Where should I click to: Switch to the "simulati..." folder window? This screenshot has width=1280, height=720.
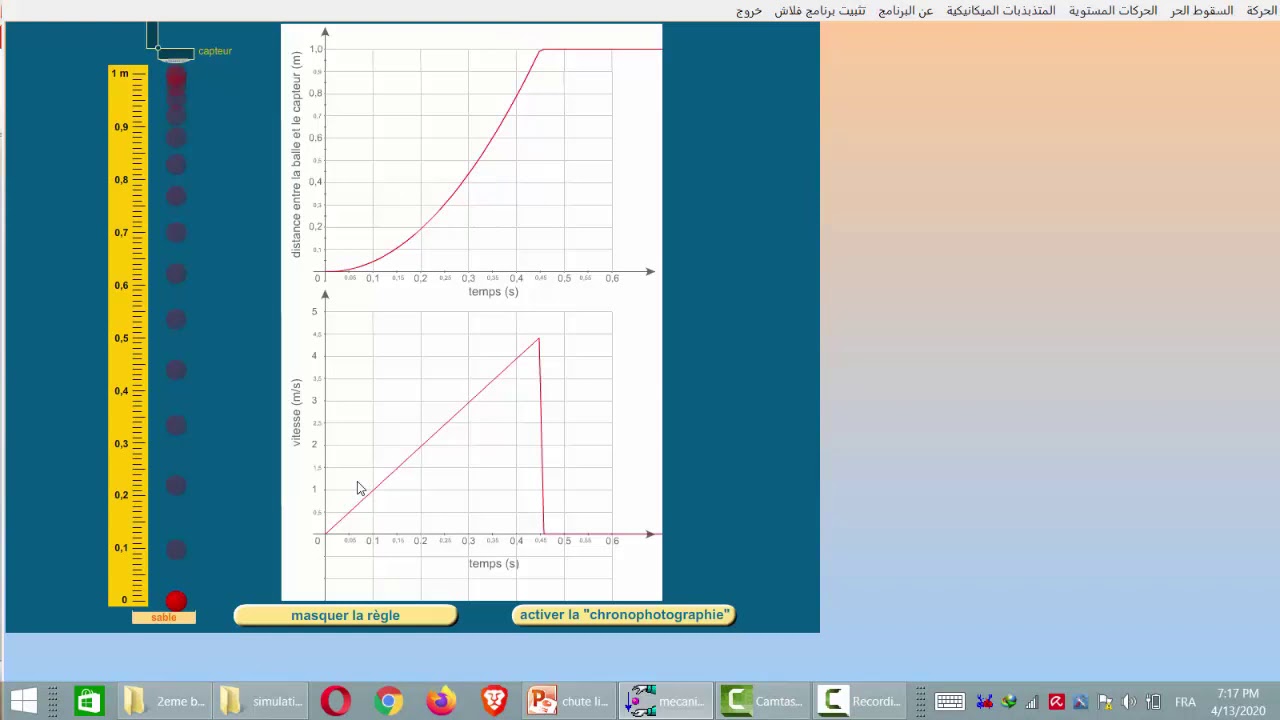[262, 701]
